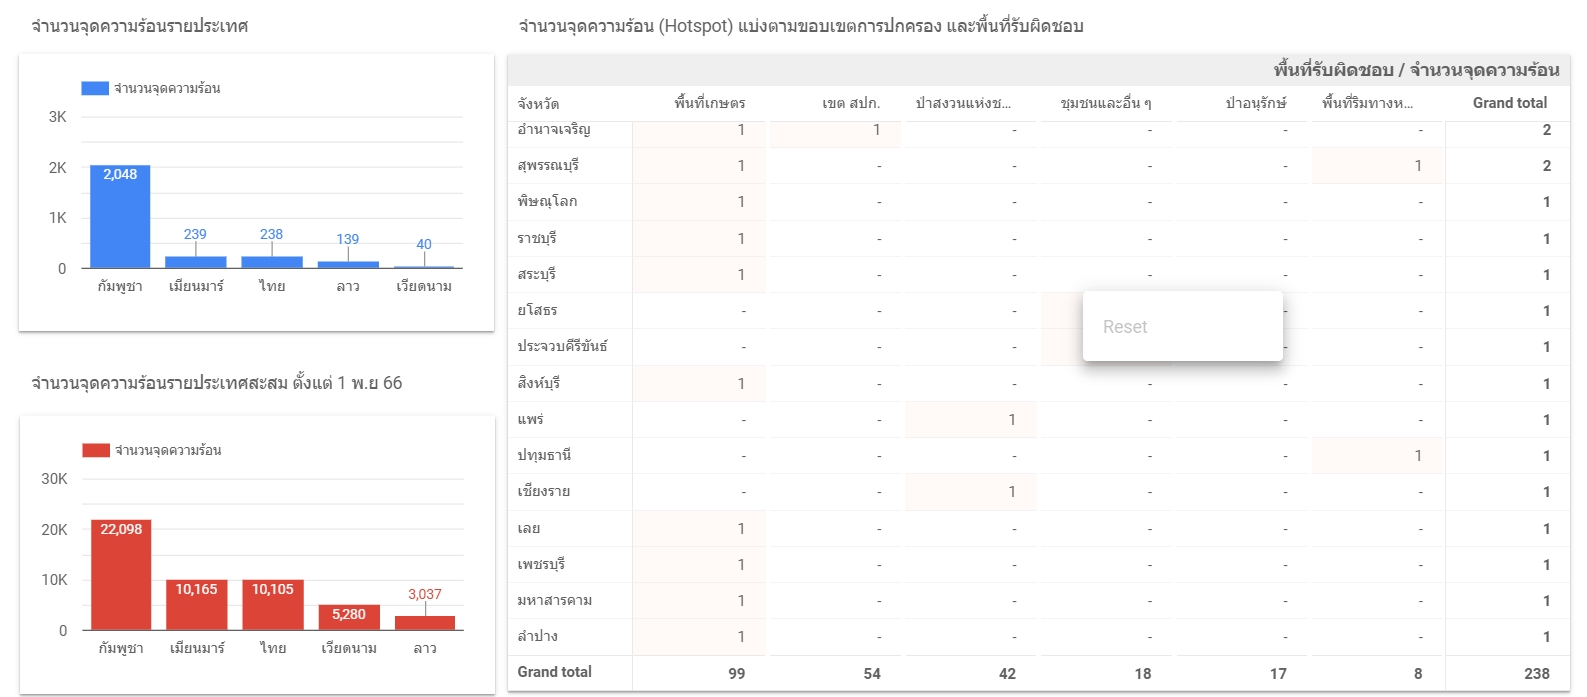Sort table by Grand total column header

coord(1509,103)
